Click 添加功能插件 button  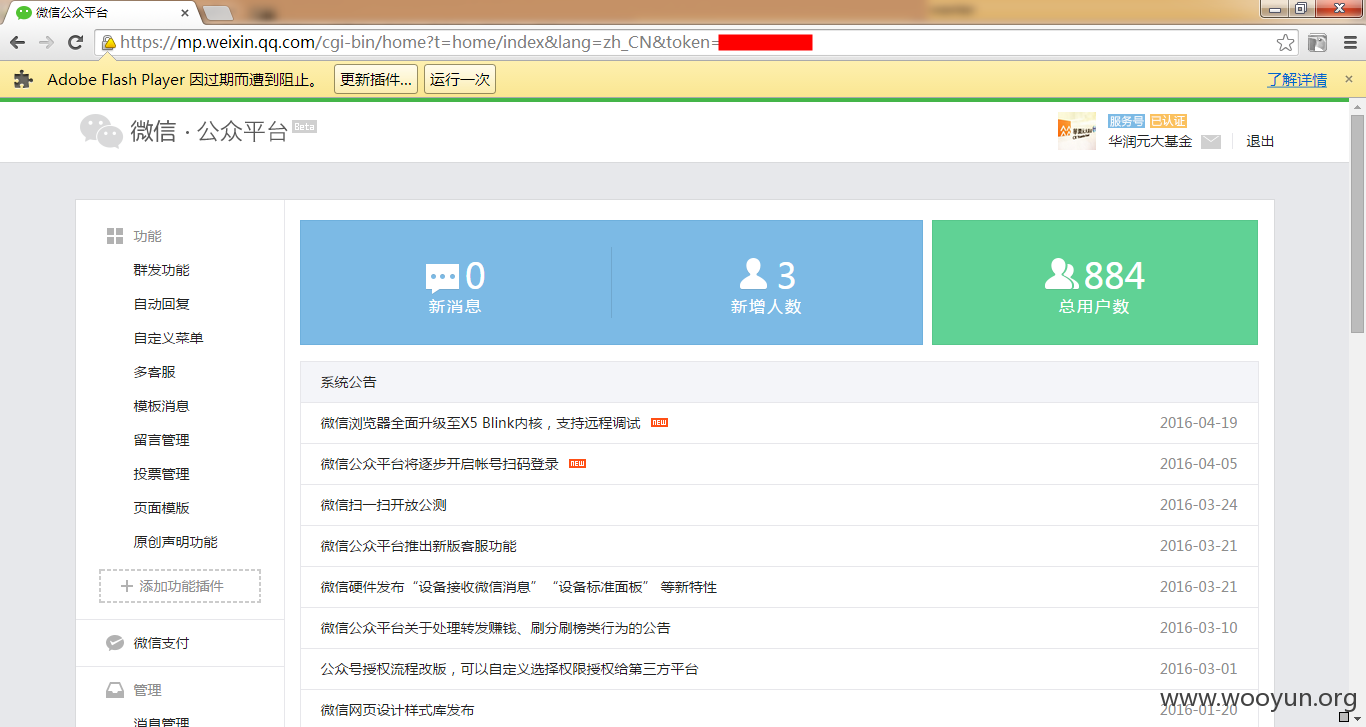(x=180, y=586)
